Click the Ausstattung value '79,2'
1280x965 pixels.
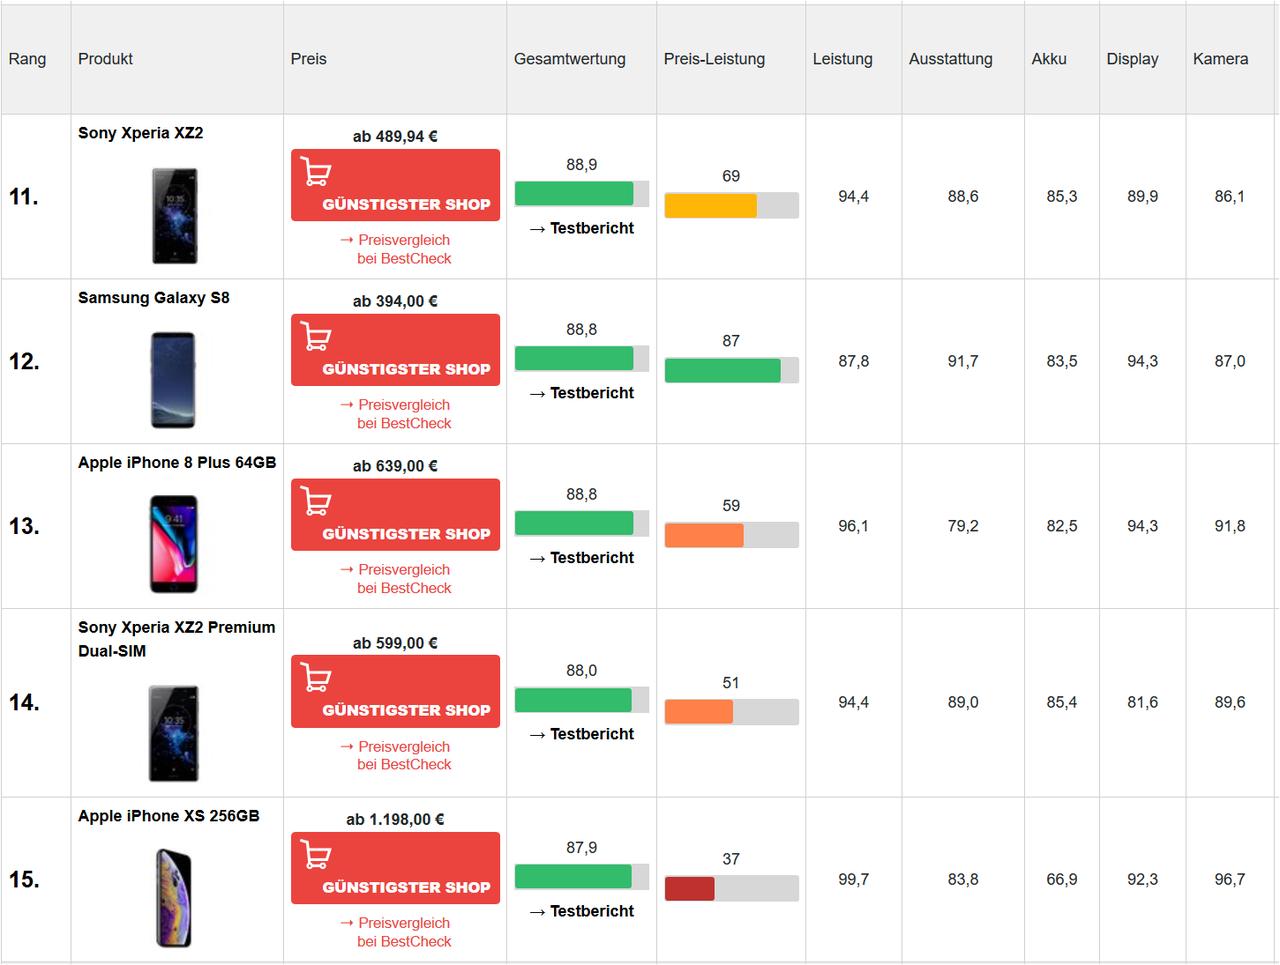pos(963,527)
